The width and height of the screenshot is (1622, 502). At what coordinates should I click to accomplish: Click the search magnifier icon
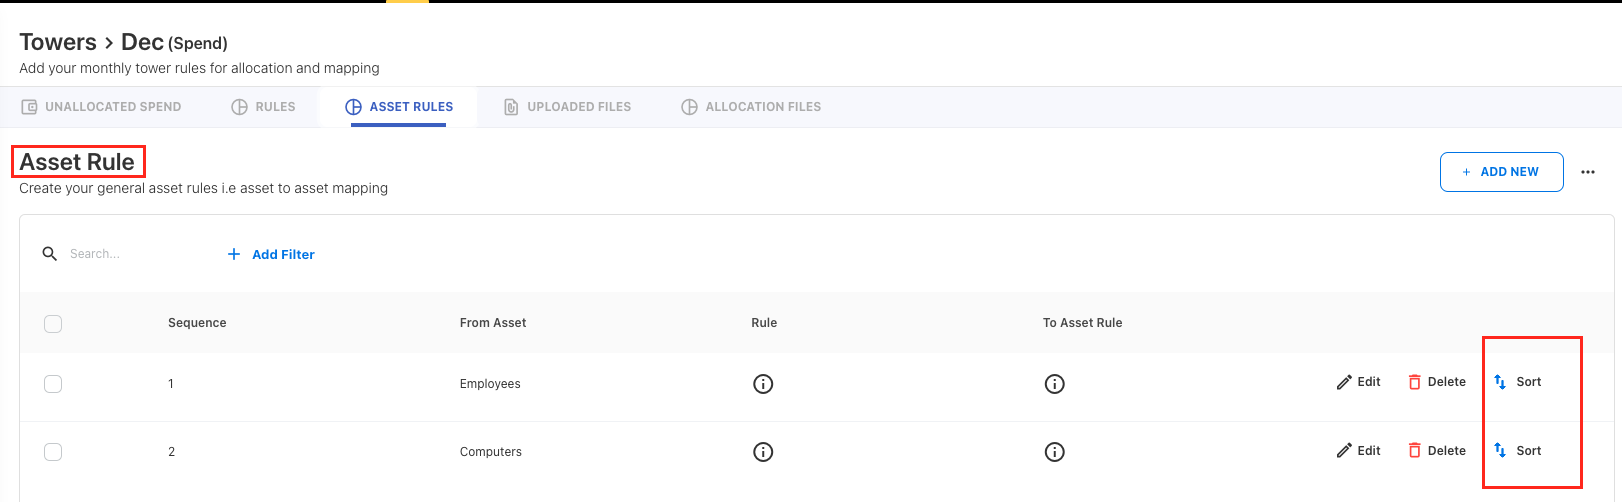point(50,254)
